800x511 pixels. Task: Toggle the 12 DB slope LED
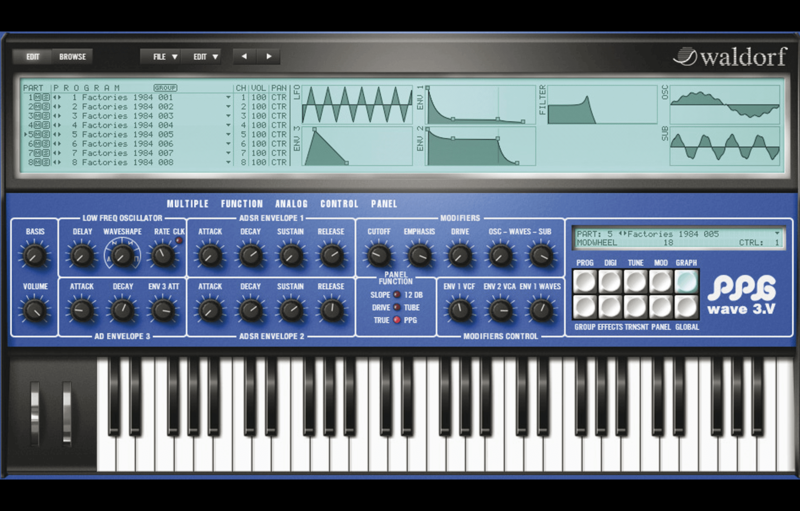coord(396,295)
